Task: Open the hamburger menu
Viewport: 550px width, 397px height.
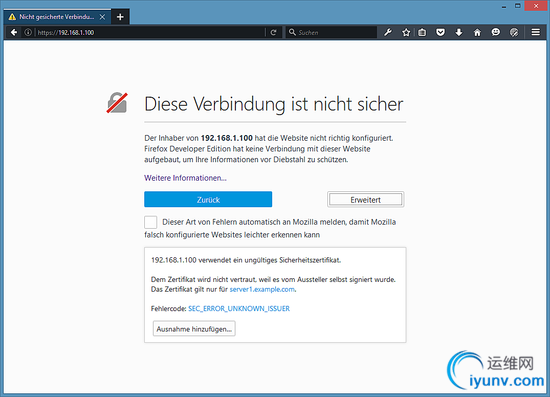Action: [536, 32]
